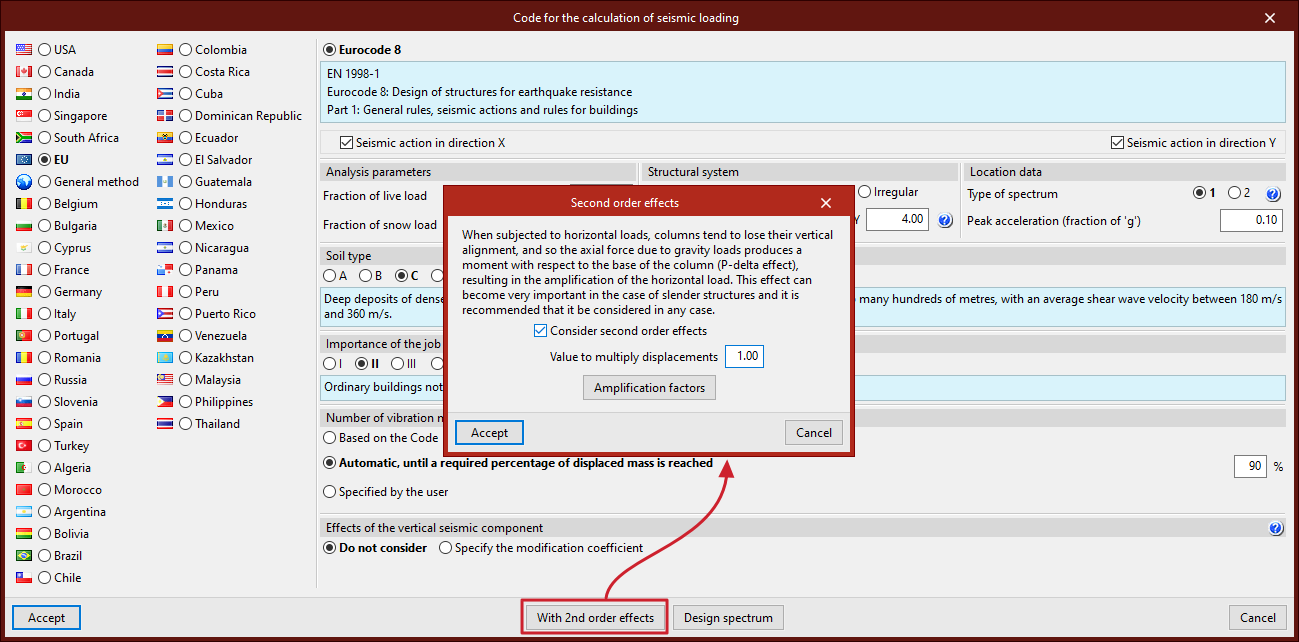Cancel the Second order effects dialog
This screenshot has width=1299, height=642.
pyautogui.click(x=814, y=433)
